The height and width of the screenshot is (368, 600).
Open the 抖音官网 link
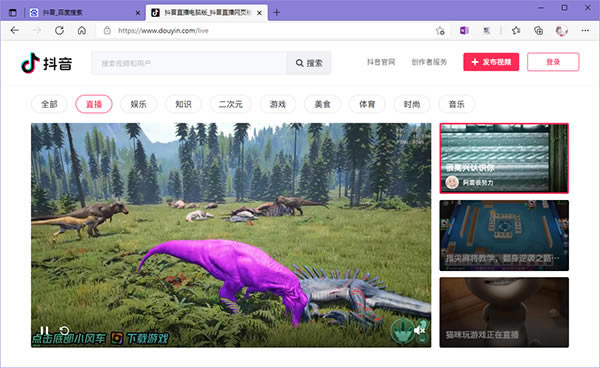pyautogui.click(x=381, y=62)
